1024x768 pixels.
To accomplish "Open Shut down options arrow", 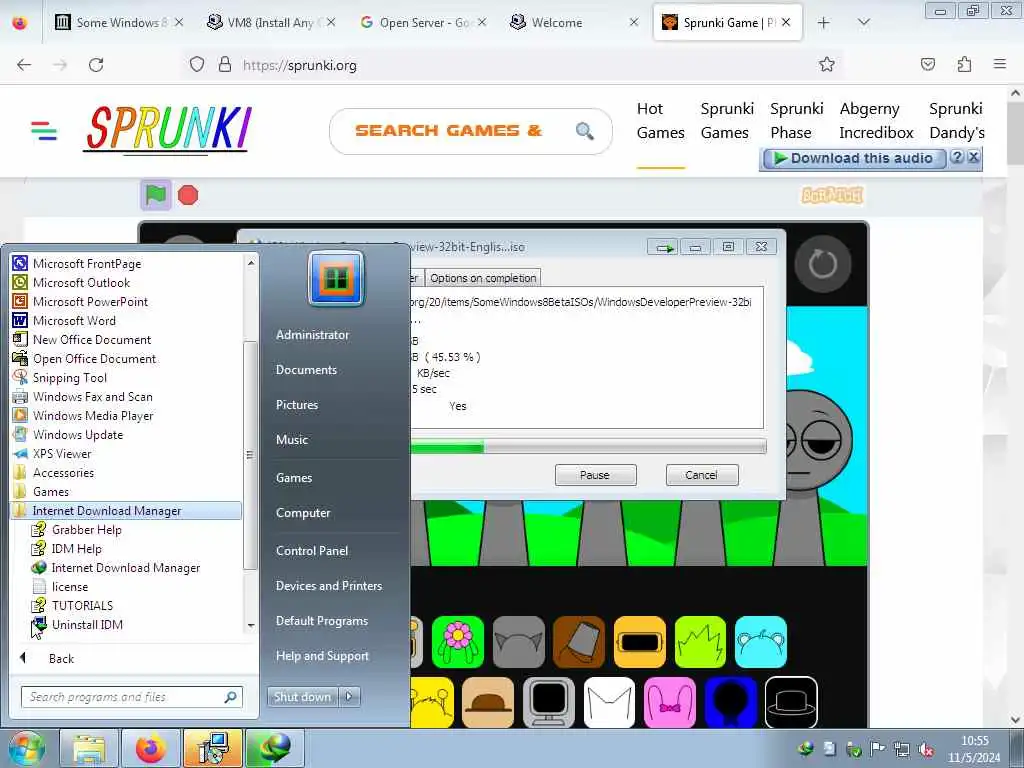I will 349,696.
